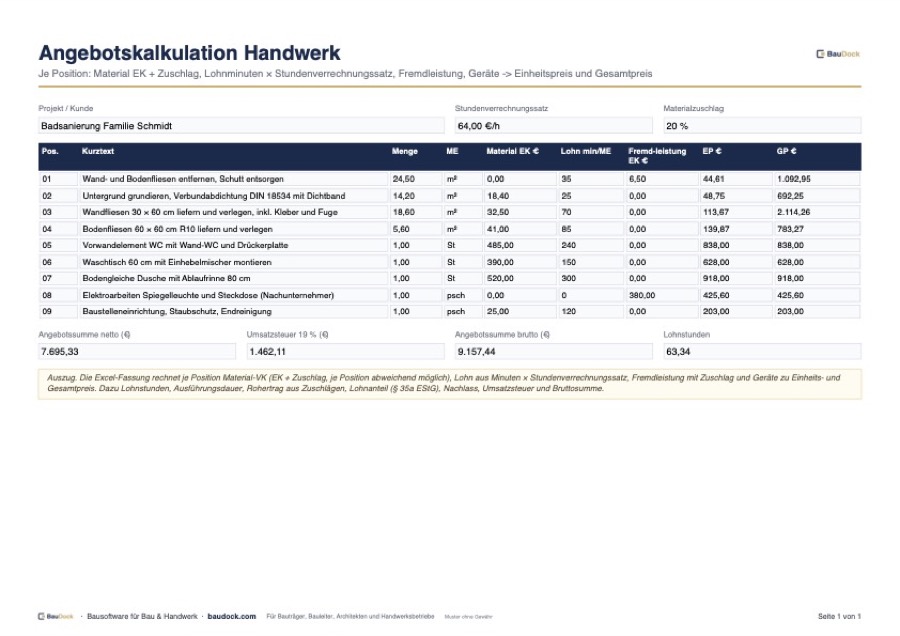Click Menge value 5,60 in position 04
The width and height of the screenshot is (900, 636).
pyautogui.click(x=416, y=229)
